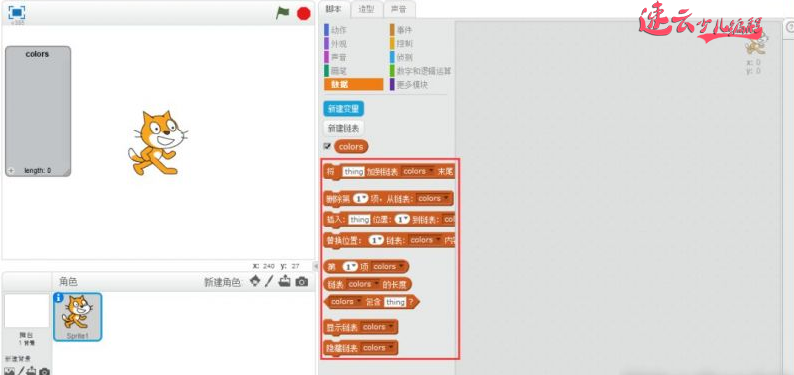
Task: Click the colors list monitor on stage
Action: tap(38, 111)
